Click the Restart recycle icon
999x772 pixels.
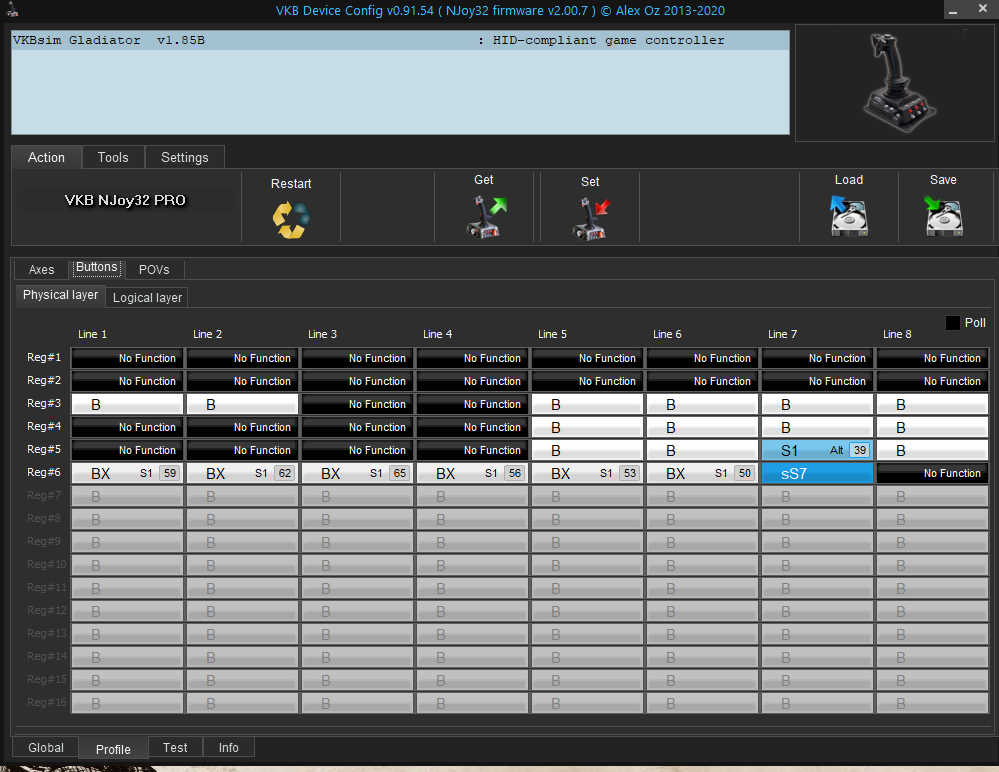pos(291,220)
